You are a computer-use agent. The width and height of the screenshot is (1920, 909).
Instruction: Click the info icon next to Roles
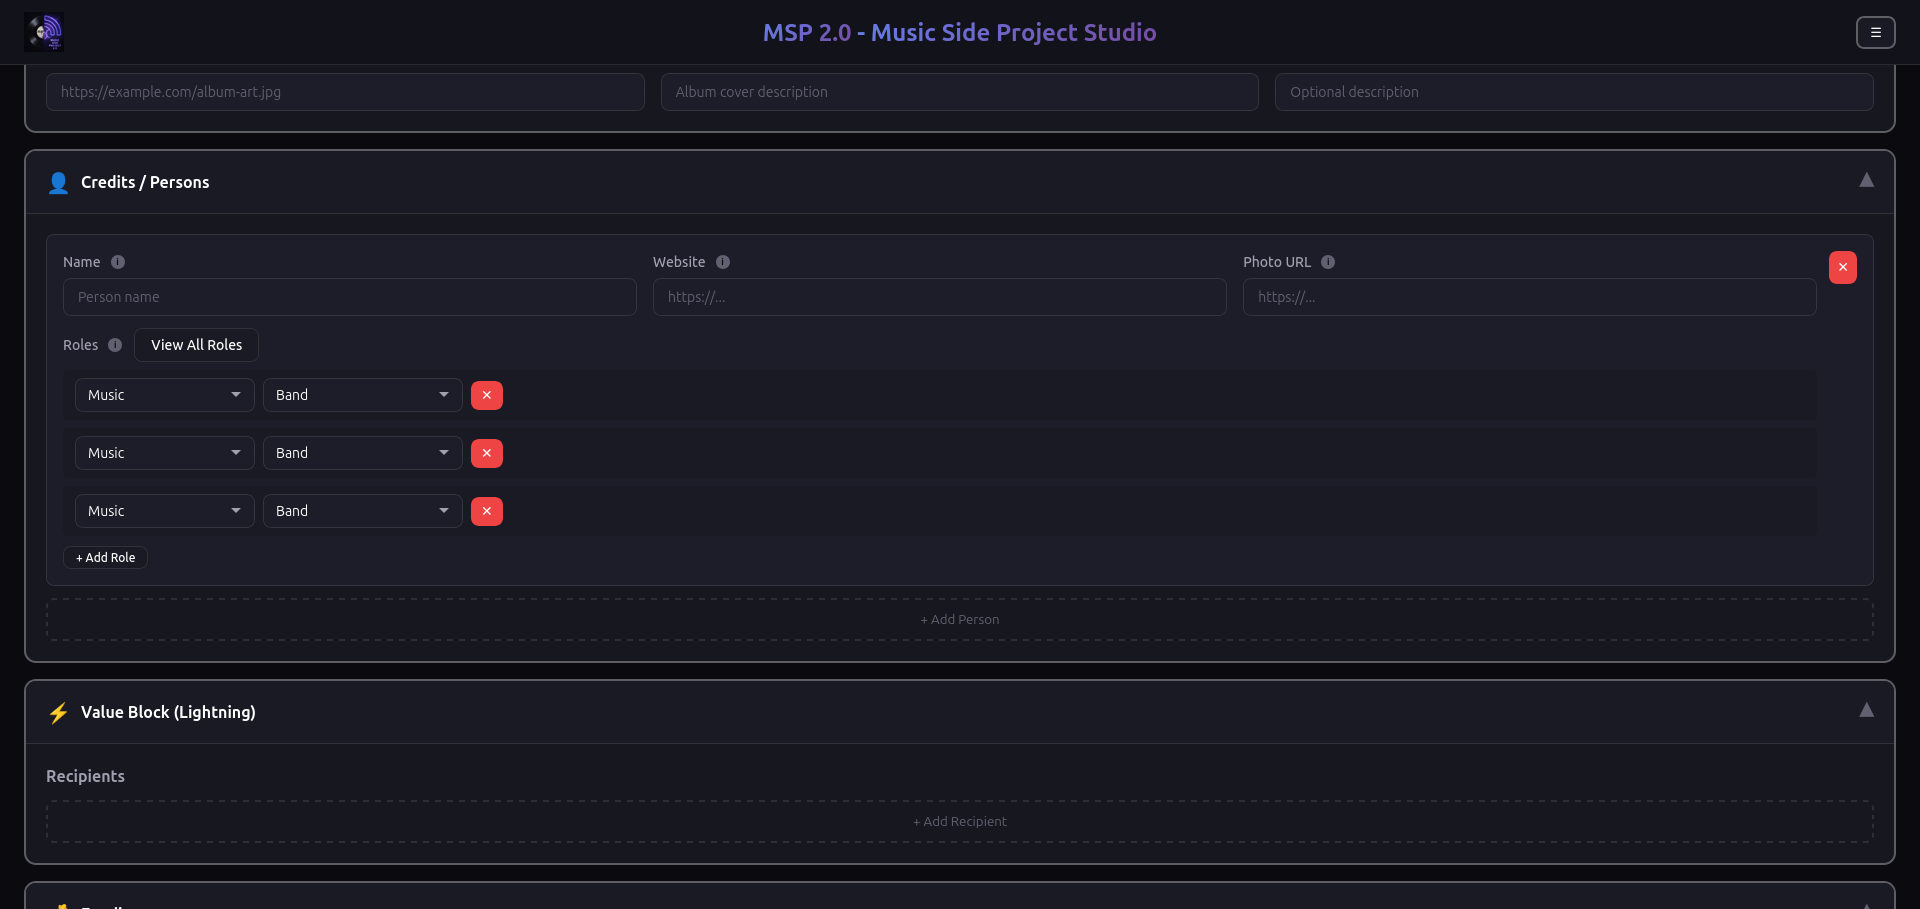tap(115, 345)
